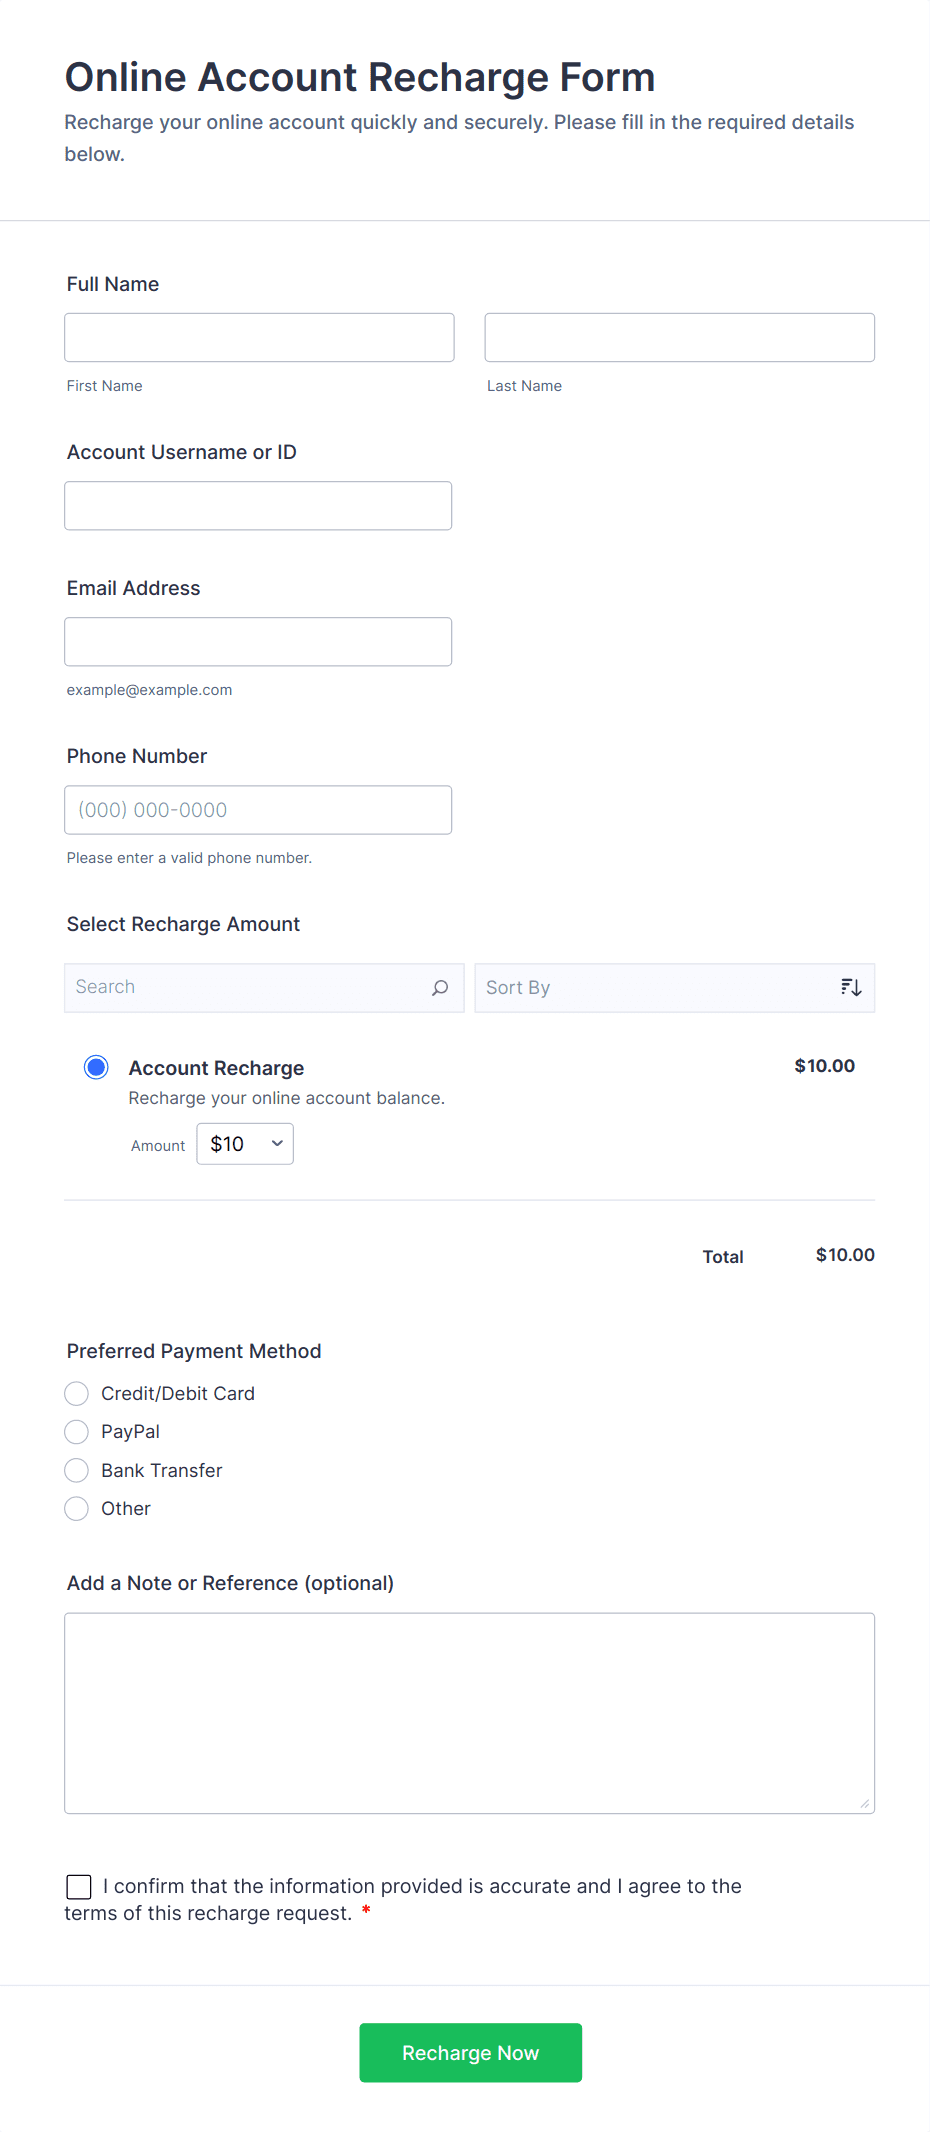Select Other payment method

(x=77, y=1508)
